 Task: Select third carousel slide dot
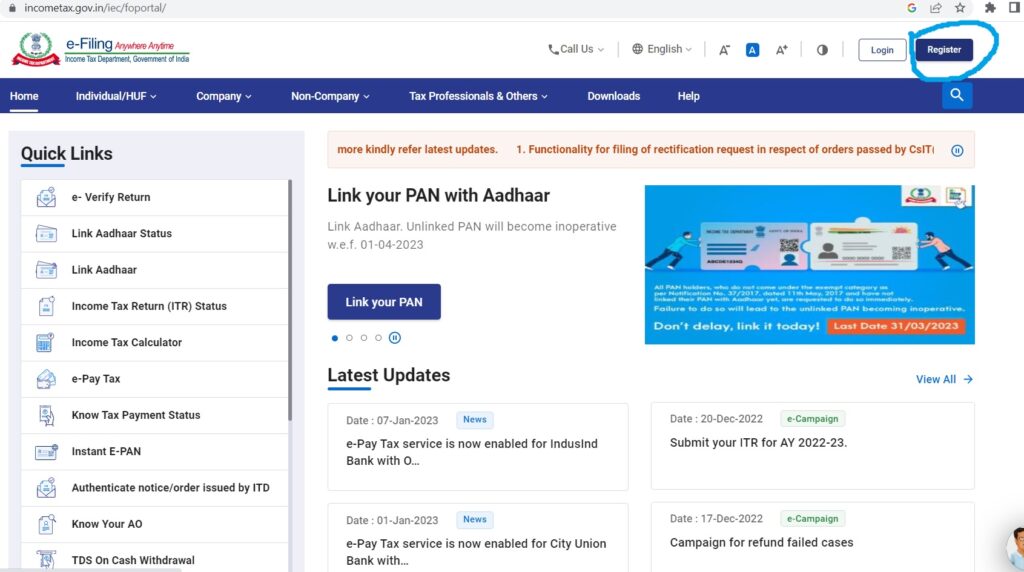(x=364, y=338)
